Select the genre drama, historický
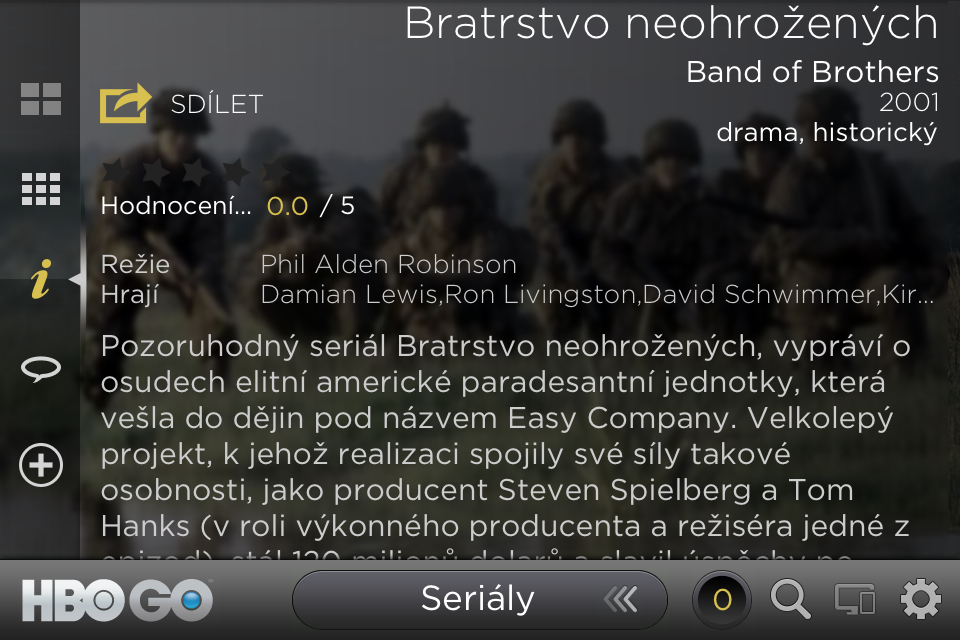The width and height of the screenshot is (960, 640). (x=827, y=133)
